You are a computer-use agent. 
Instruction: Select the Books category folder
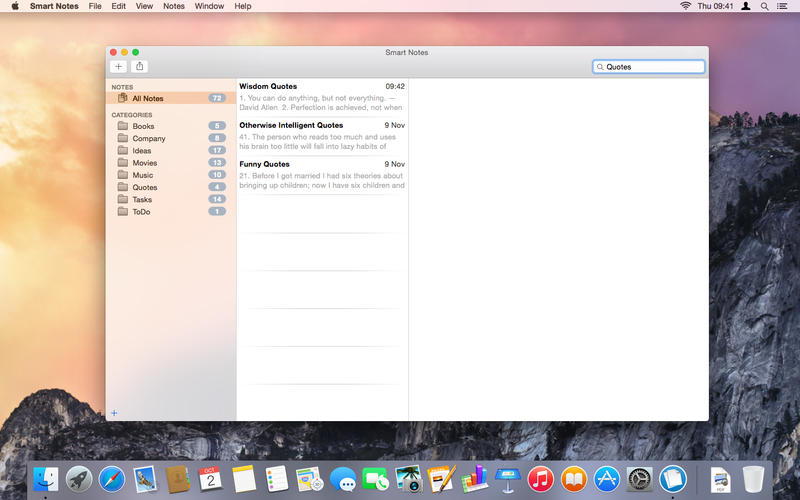pos(143,126)
